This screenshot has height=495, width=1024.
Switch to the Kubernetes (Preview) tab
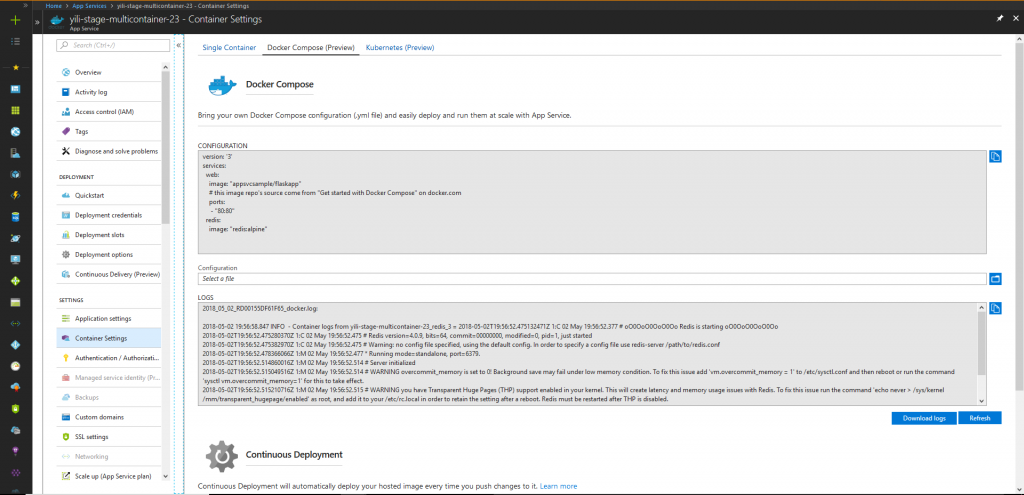(400, 47)
